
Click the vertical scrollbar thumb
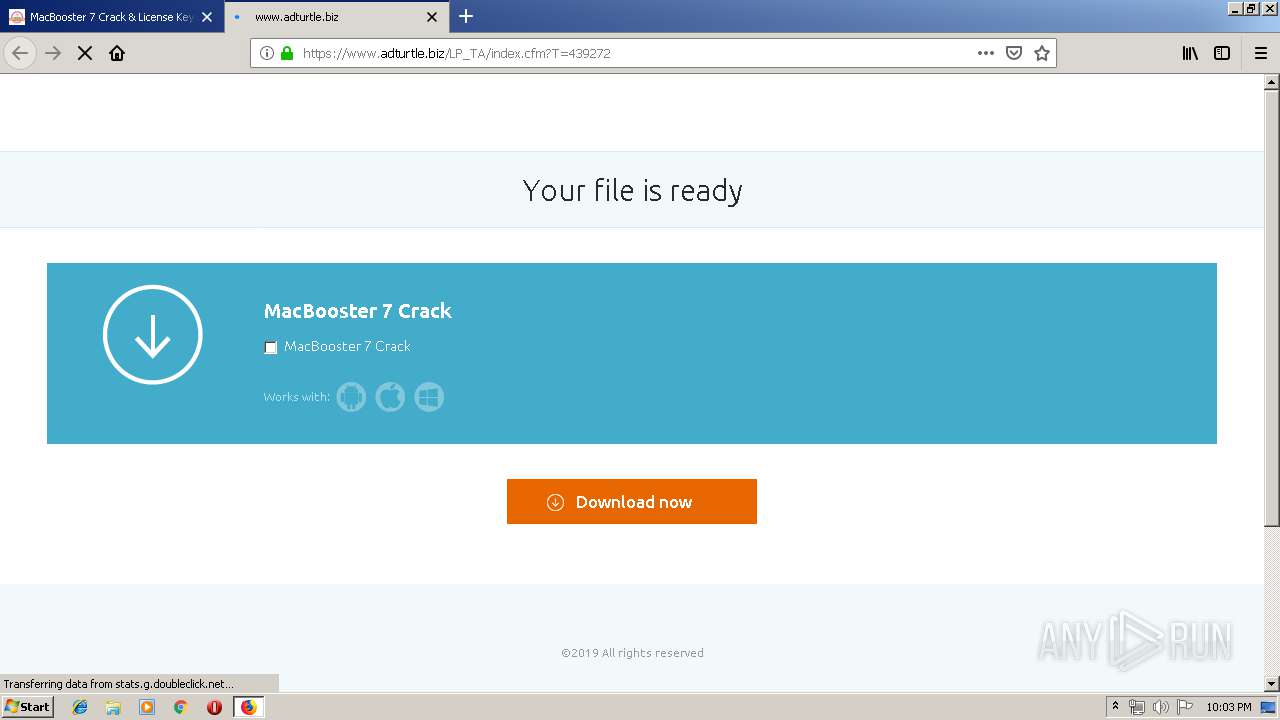coord(1272,308)
